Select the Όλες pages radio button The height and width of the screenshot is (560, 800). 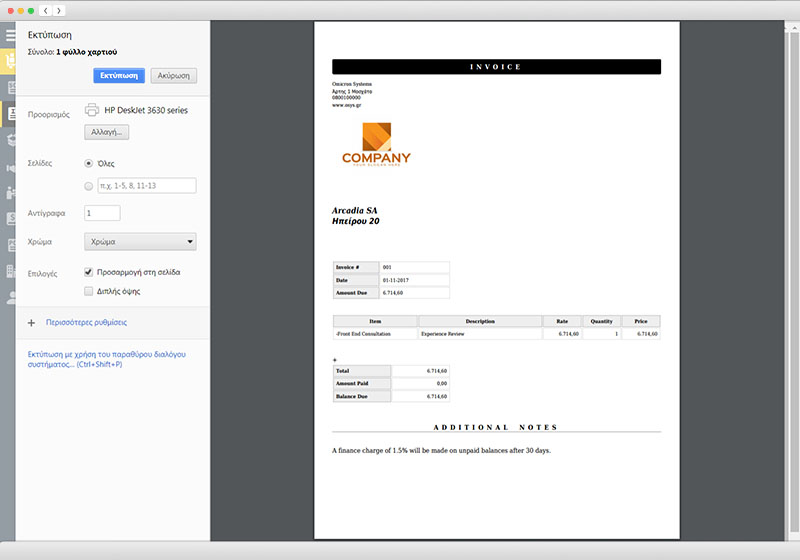89,162
